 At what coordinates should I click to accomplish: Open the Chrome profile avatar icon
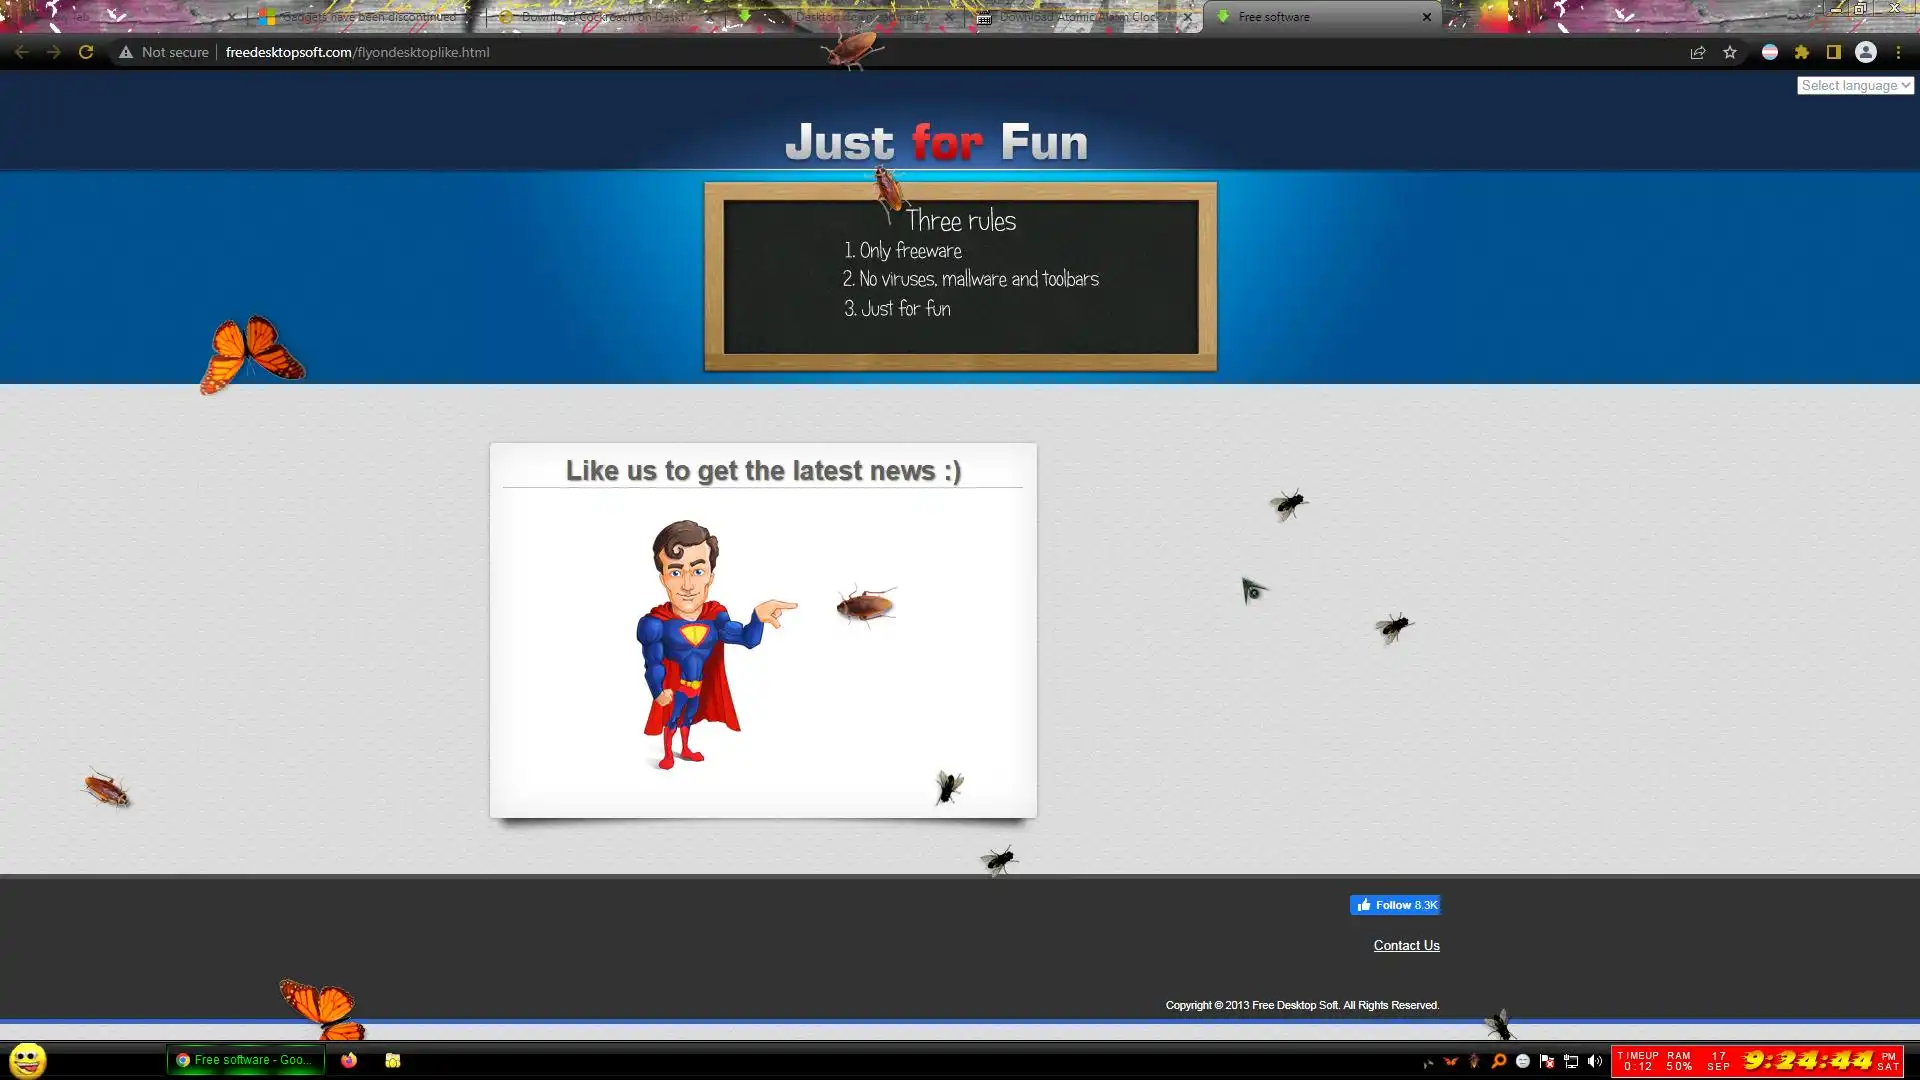[x=1866, y=52]
